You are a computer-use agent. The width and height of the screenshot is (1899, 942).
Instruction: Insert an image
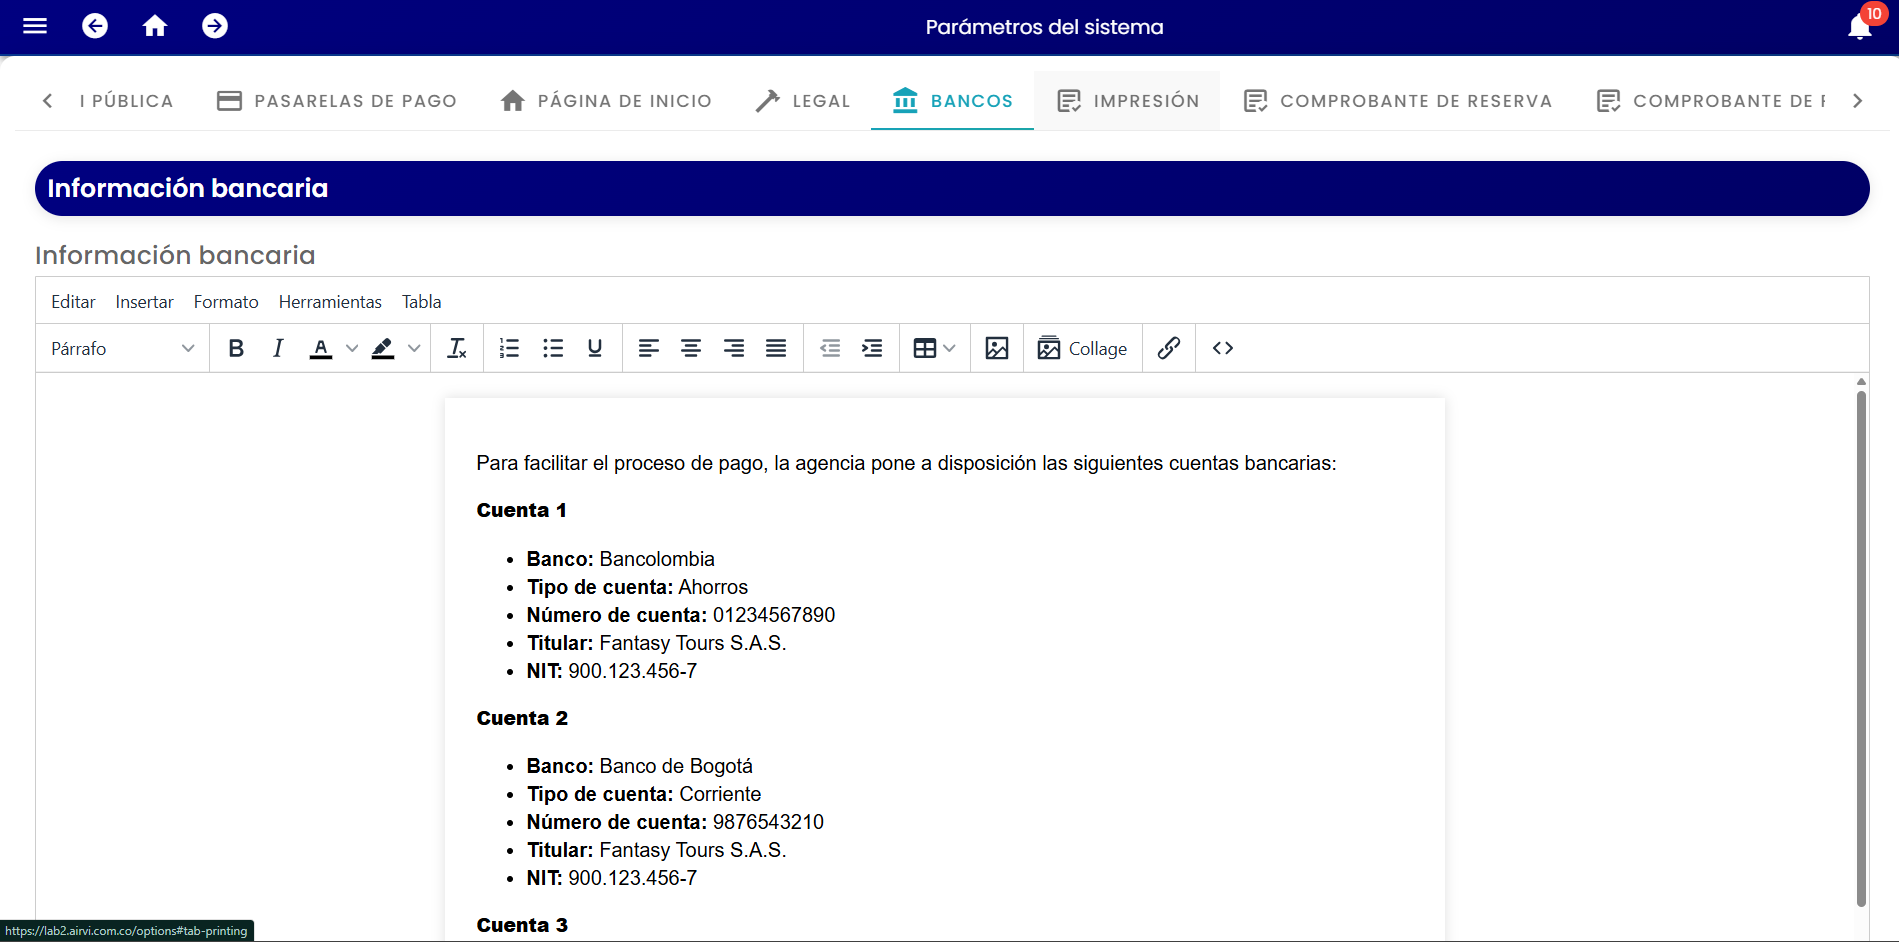click(x=997, y=348)
